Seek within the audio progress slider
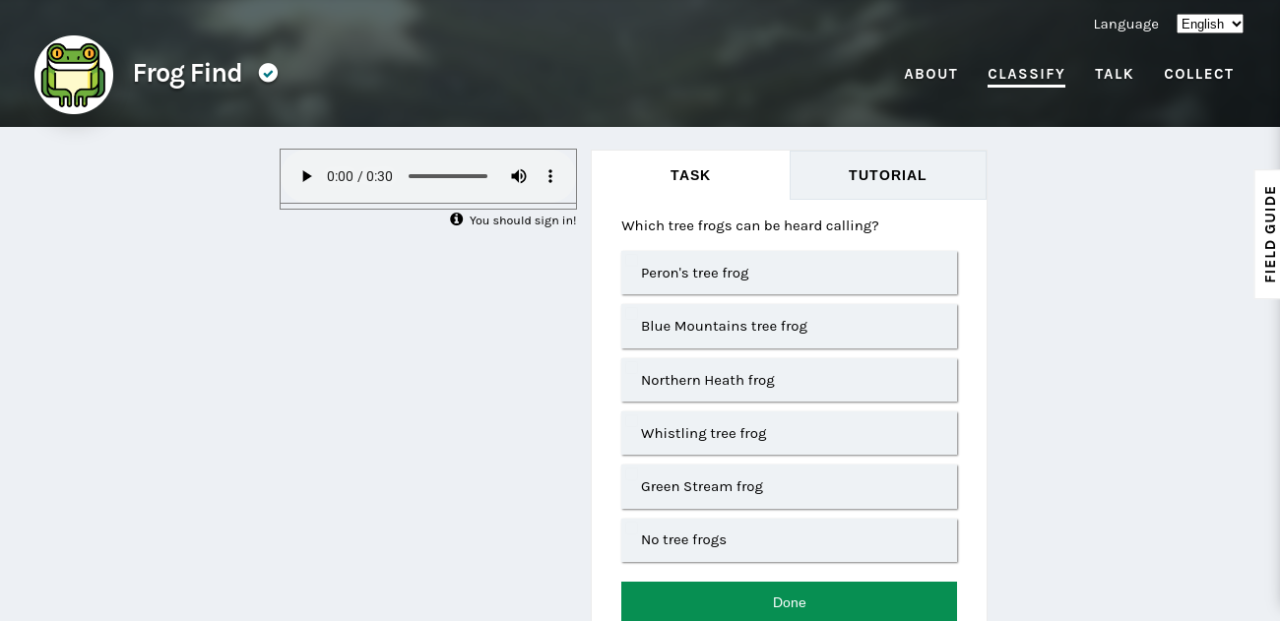 click(447, 176)
